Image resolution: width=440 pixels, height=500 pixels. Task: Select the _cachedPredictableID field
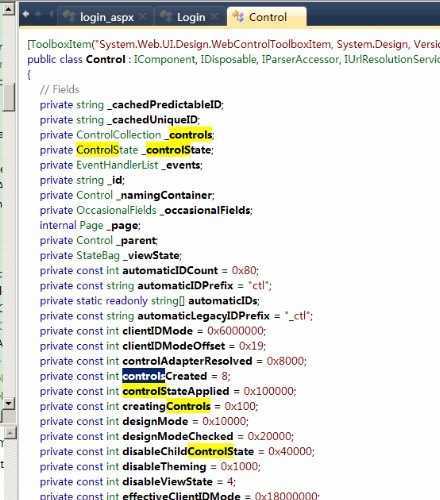point(164,104)
